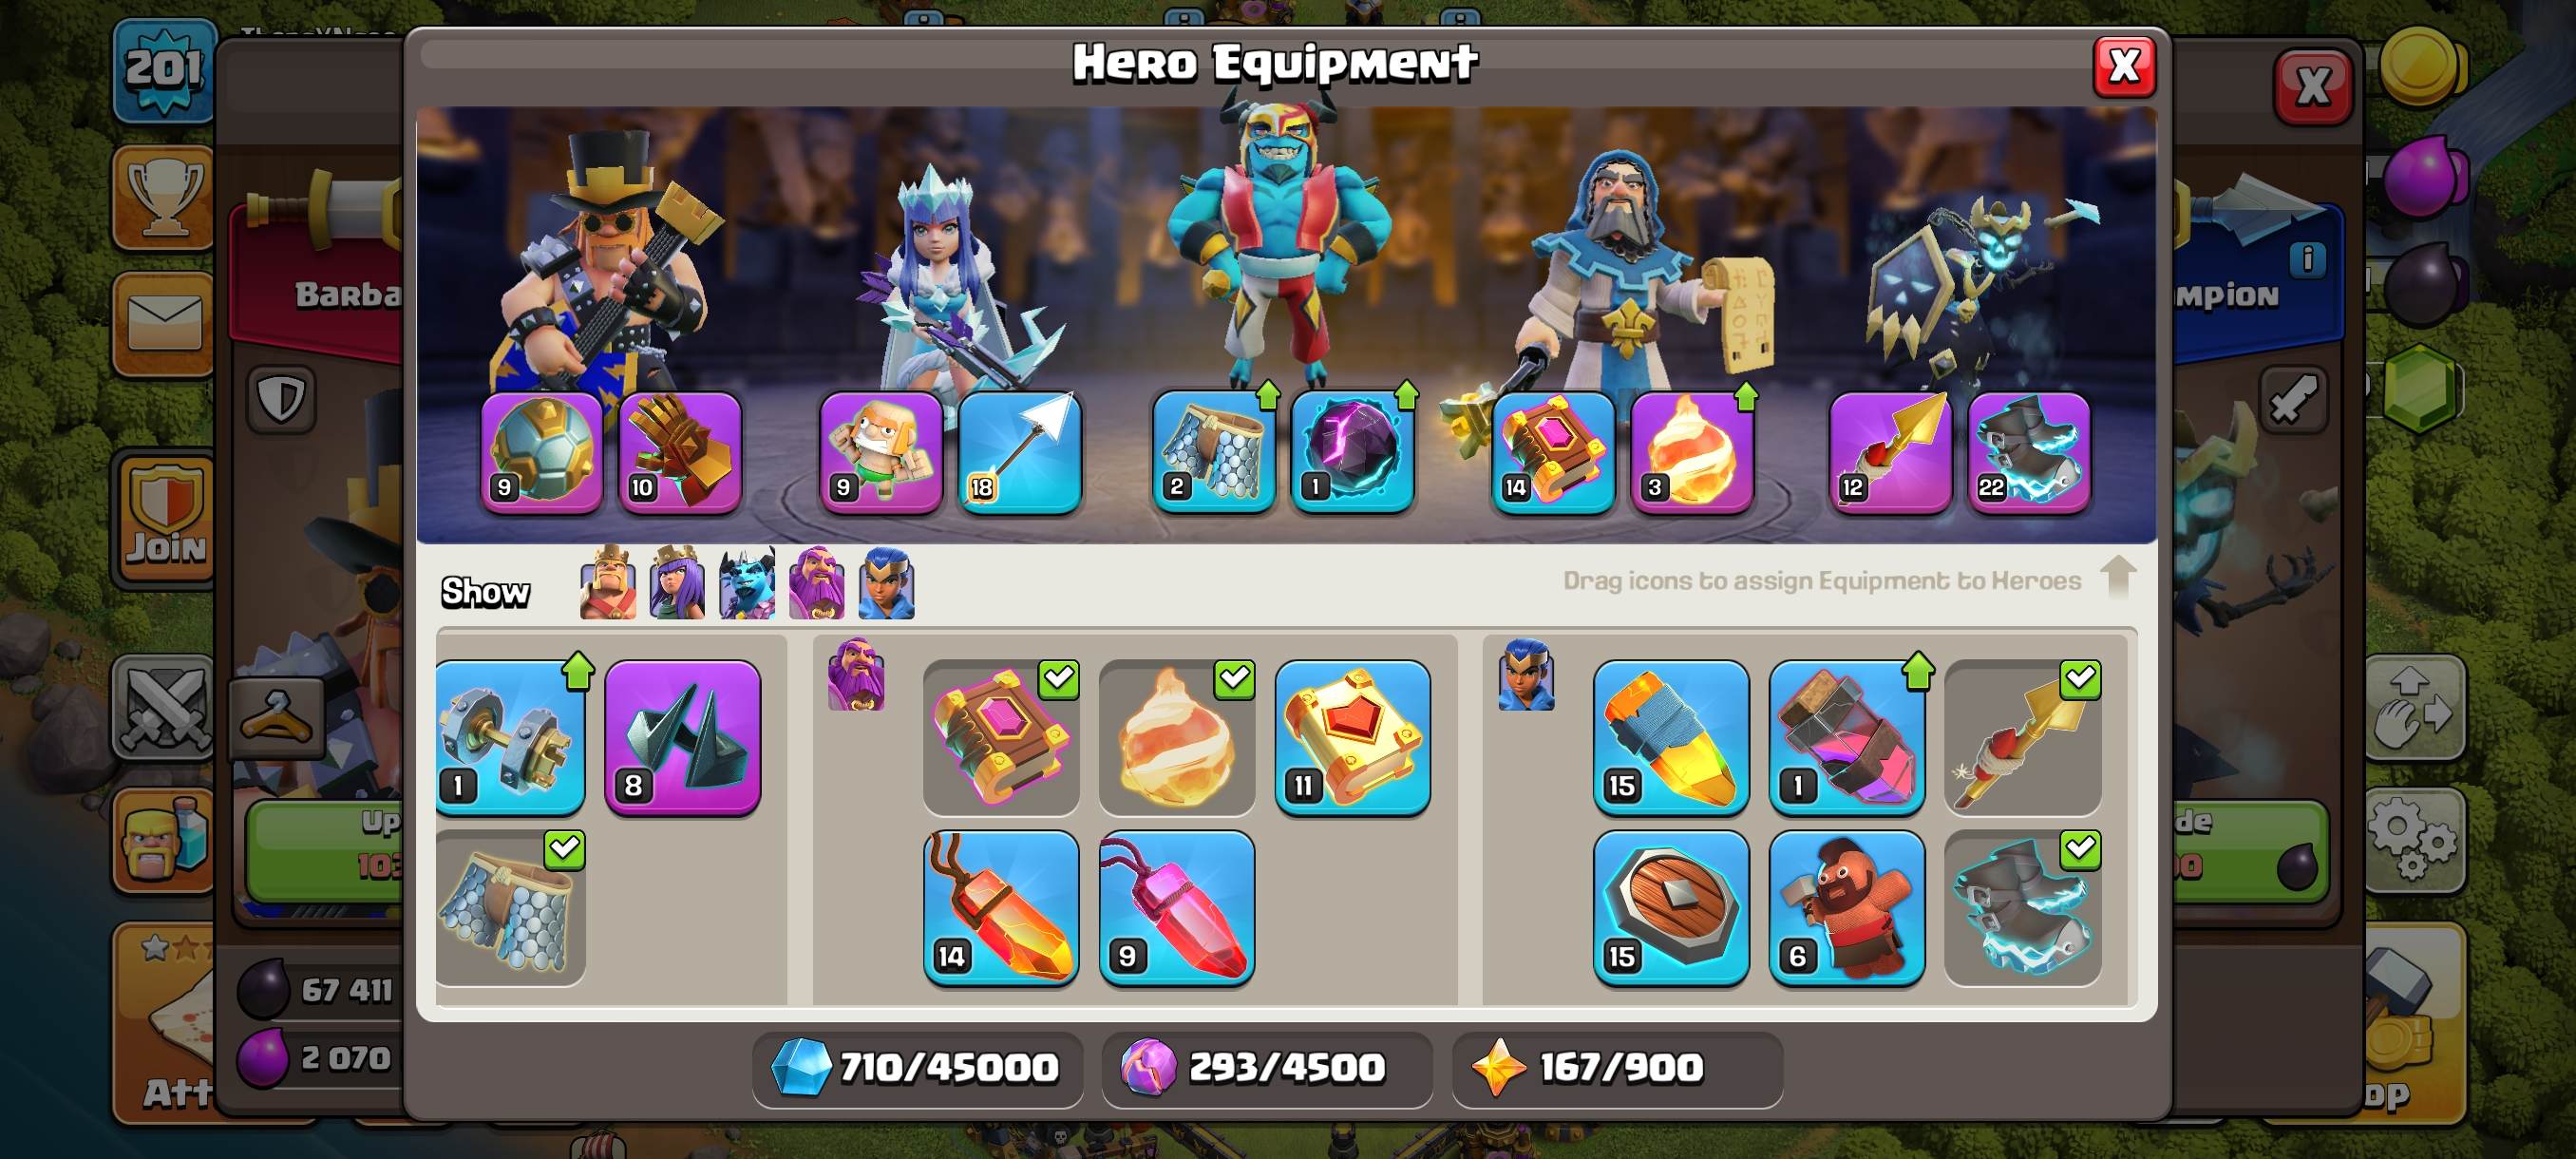Select the level 11 Healing Tome equipment
Viewport: 2576px width, 1159px height.
pos(1352,737)
